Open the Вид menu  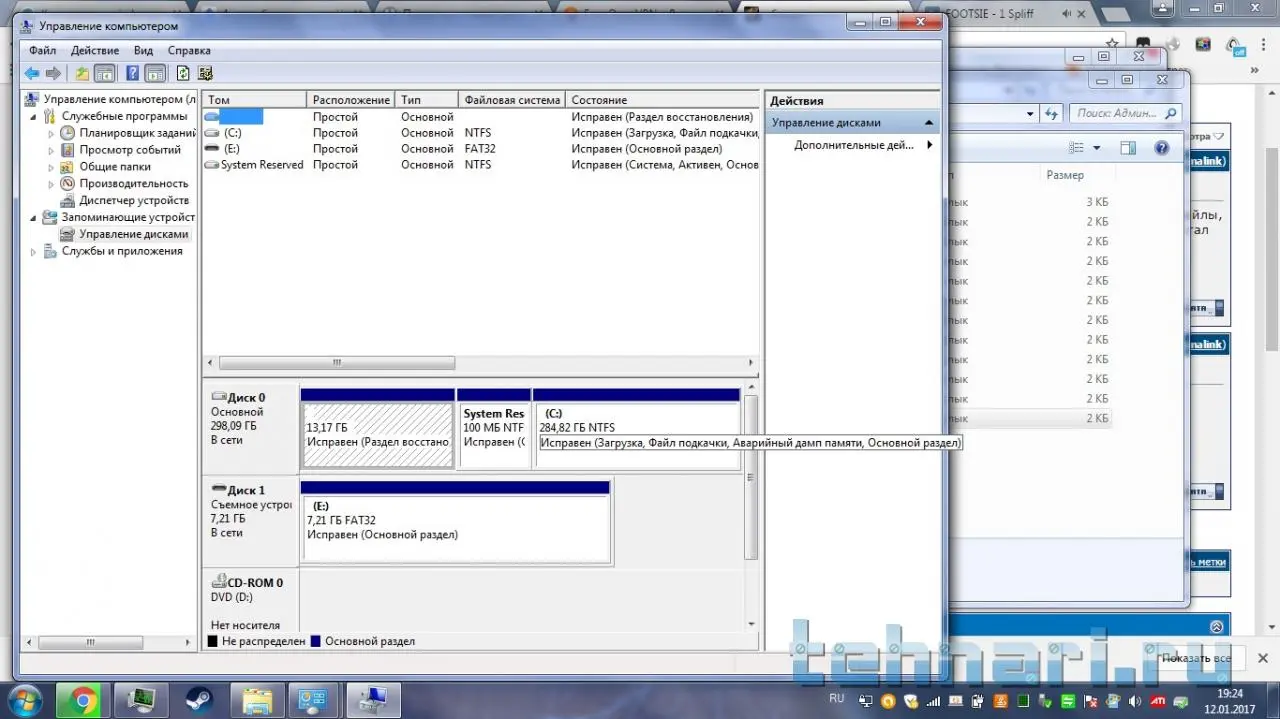(143, 50)
